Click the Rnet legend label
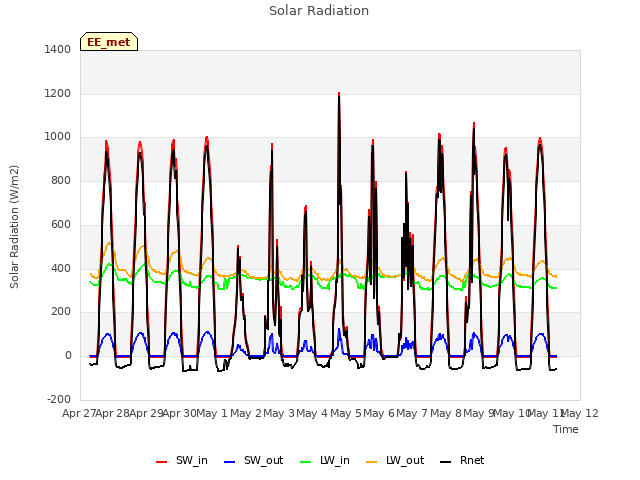Viewport: 640px width, 480px height. click(472, 460)
